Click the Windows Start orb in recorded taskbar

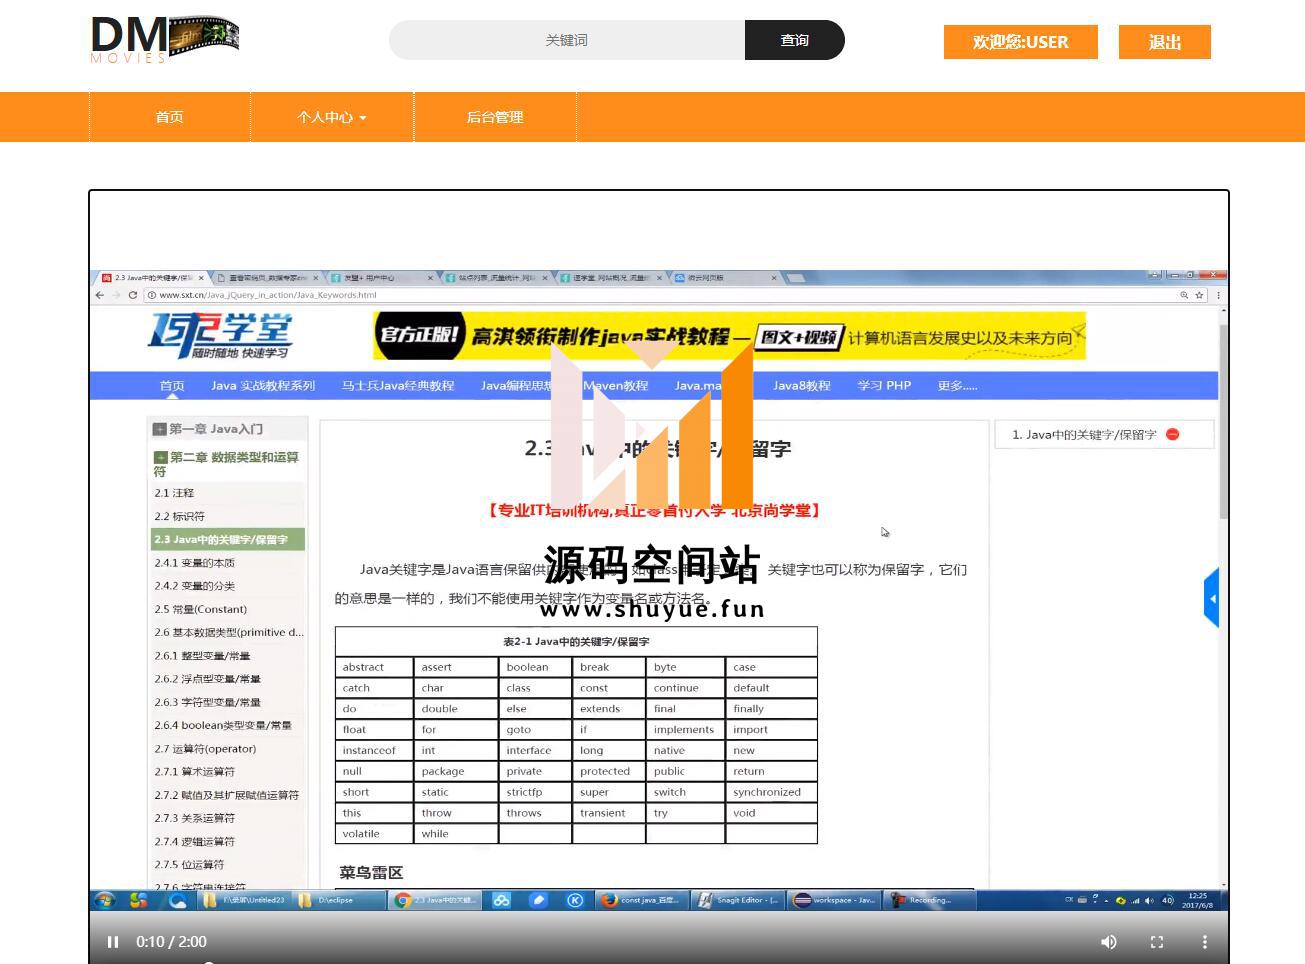[x=105, y=900]
